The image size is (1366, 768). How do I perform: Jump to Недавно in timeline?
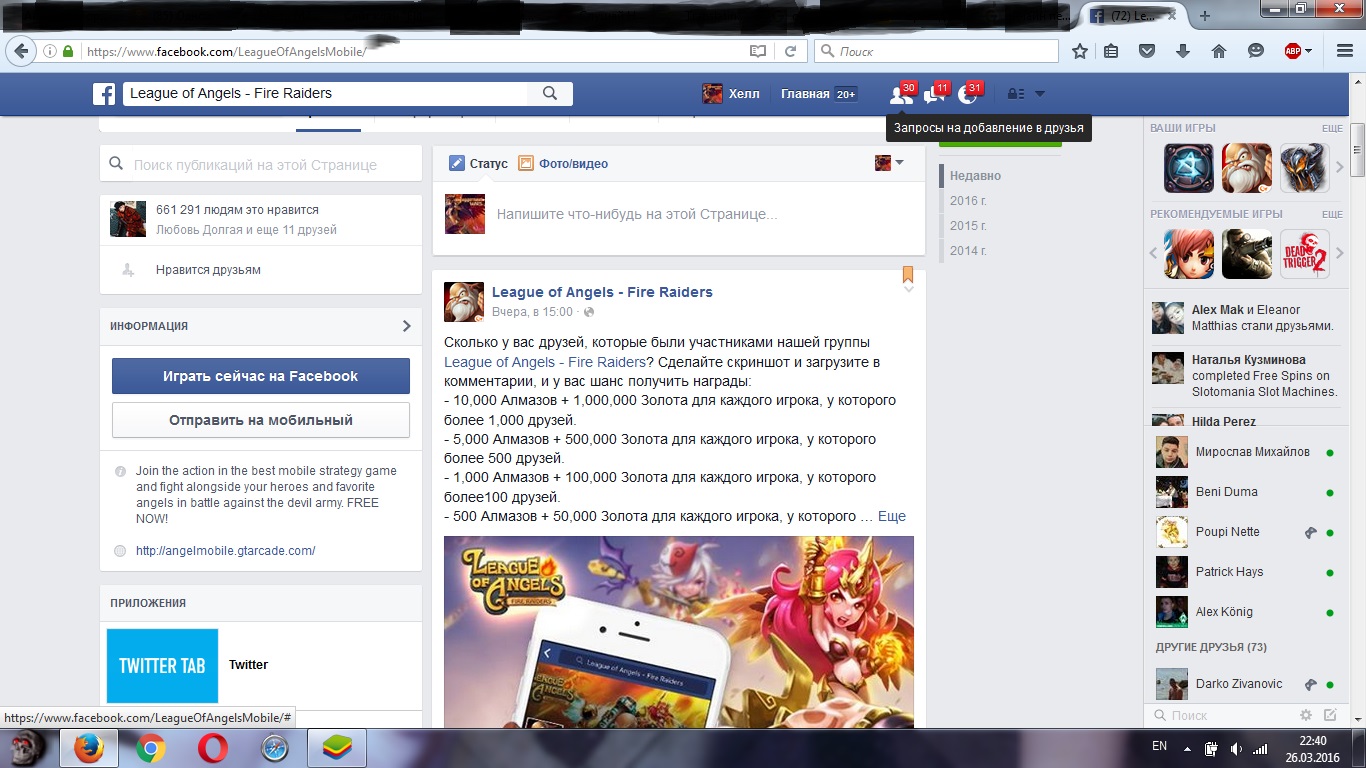click(975, 176)
